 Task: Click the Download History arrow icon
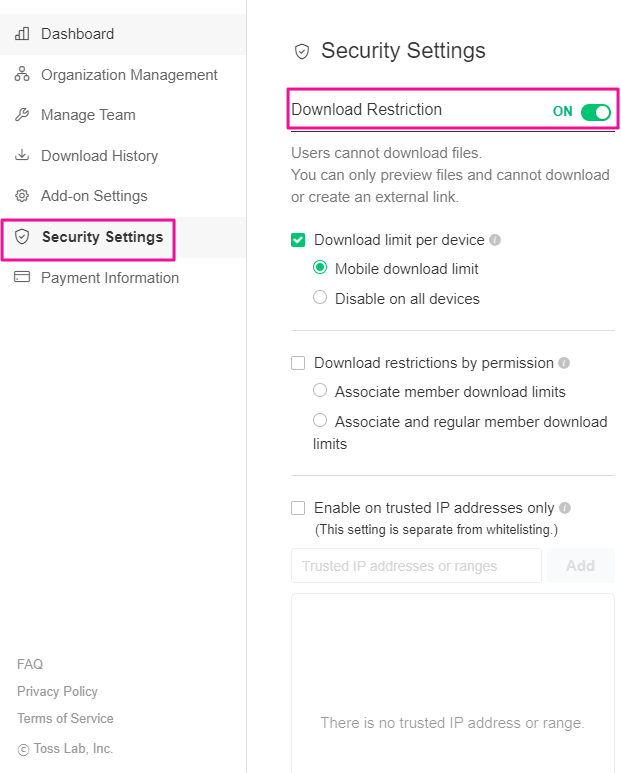pyautogui.click(x=22, y=156)
